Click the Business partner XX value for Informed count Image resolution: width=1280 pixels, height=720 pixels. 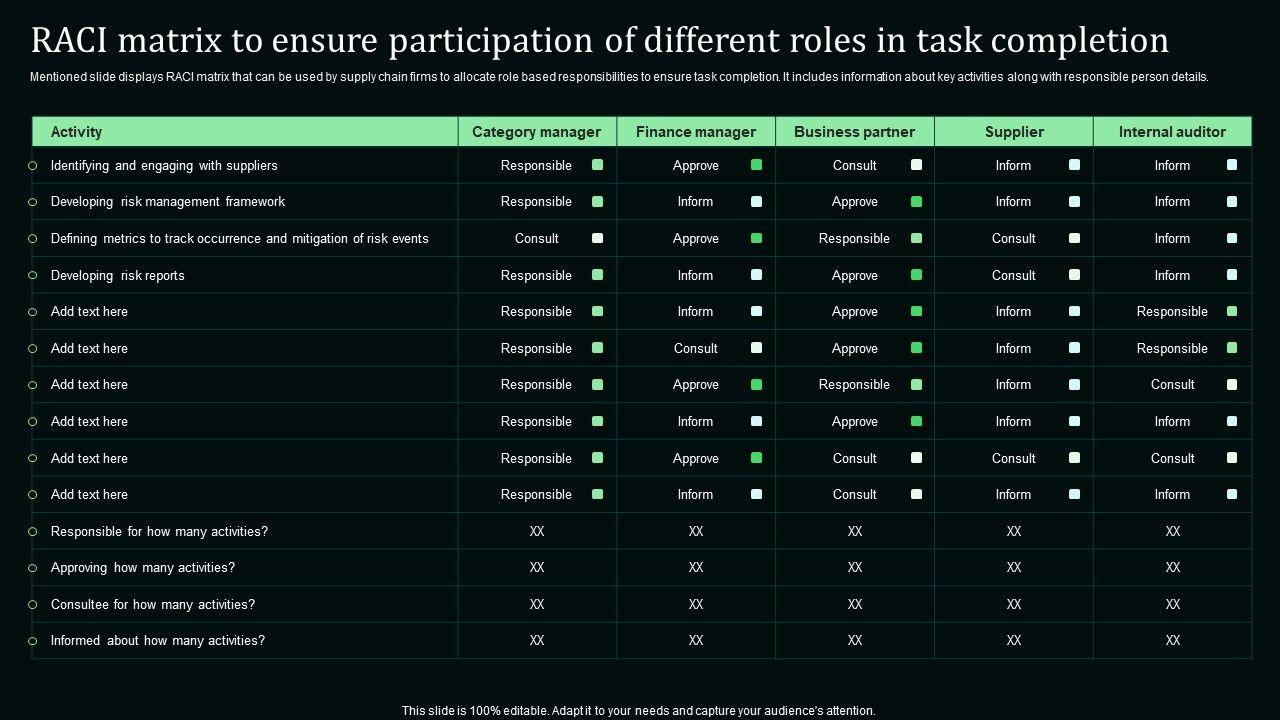[855, 641]
